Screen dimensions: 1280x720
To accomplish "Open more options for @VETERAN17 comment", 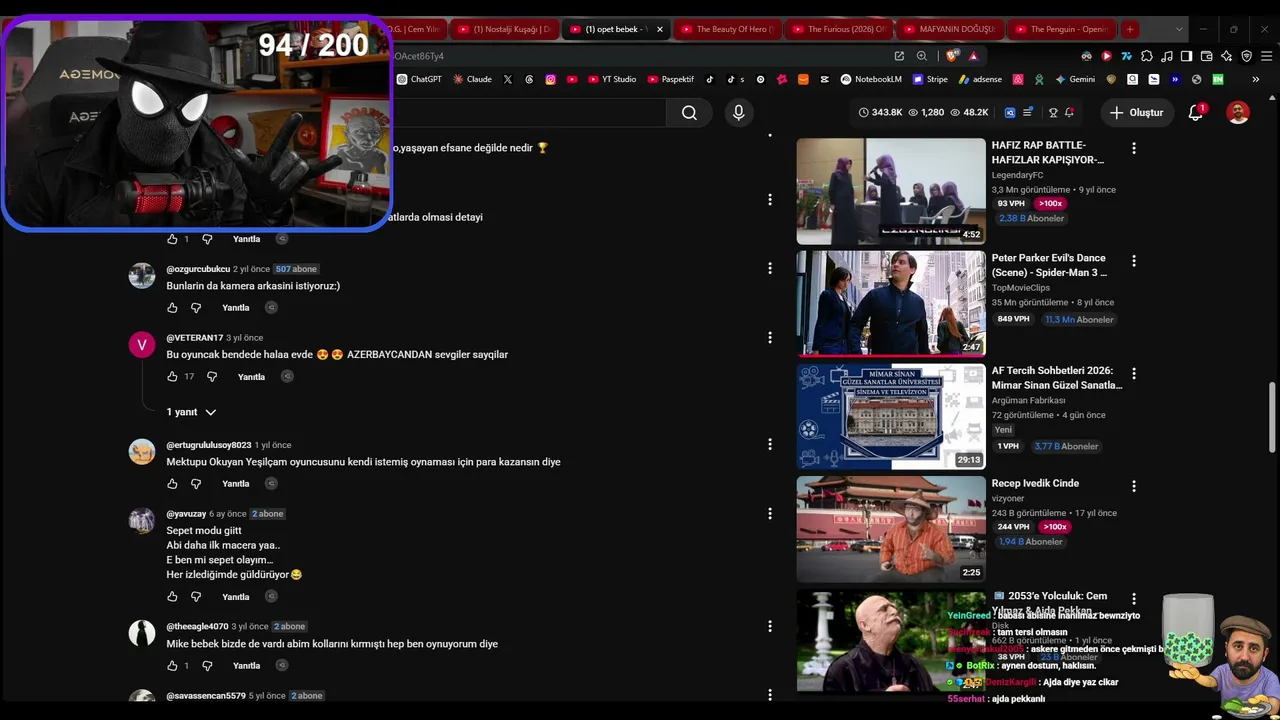I will click(x=770, y=337).
